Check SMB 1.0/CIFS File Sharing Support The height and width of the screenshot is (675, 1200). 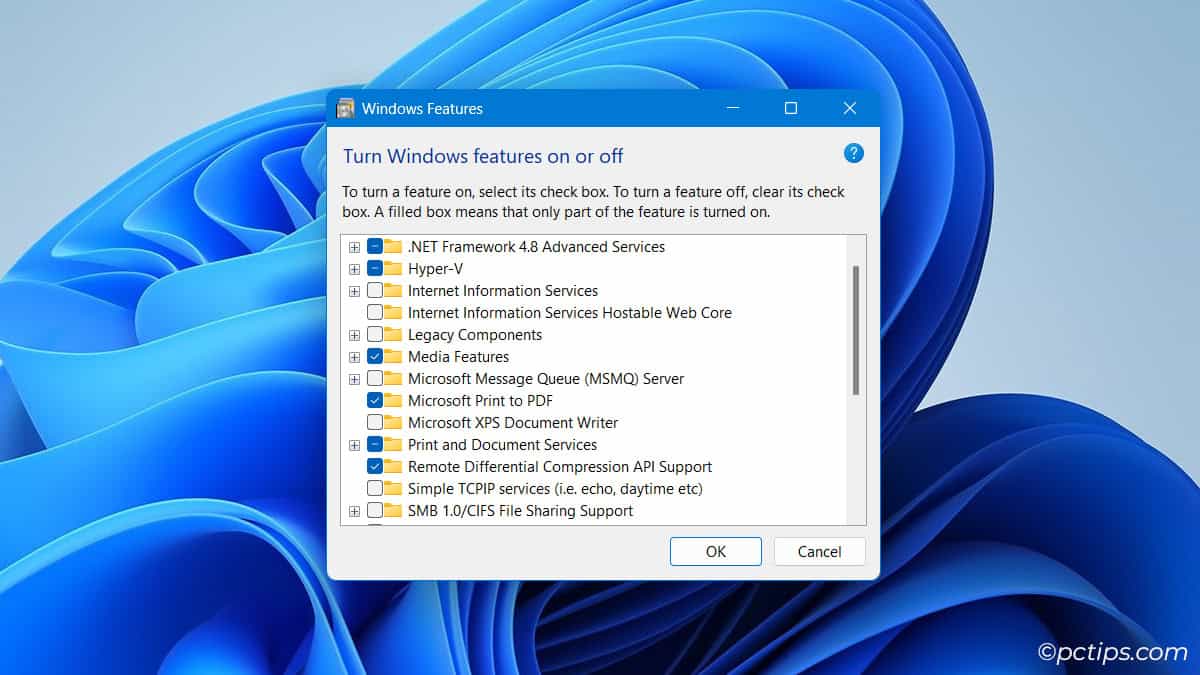(x=375, y=510)
